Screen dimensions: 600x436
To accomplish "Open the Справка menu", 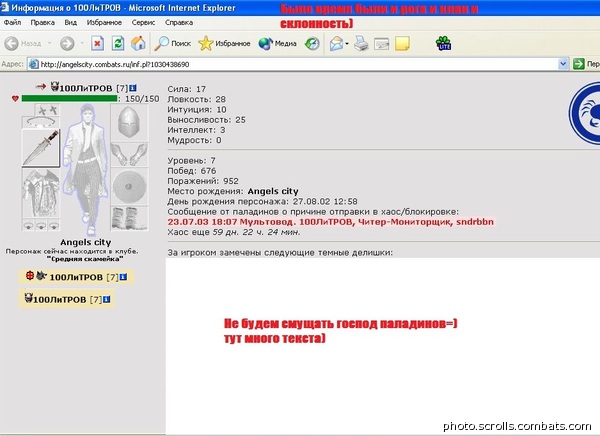I will click(179, 22).
